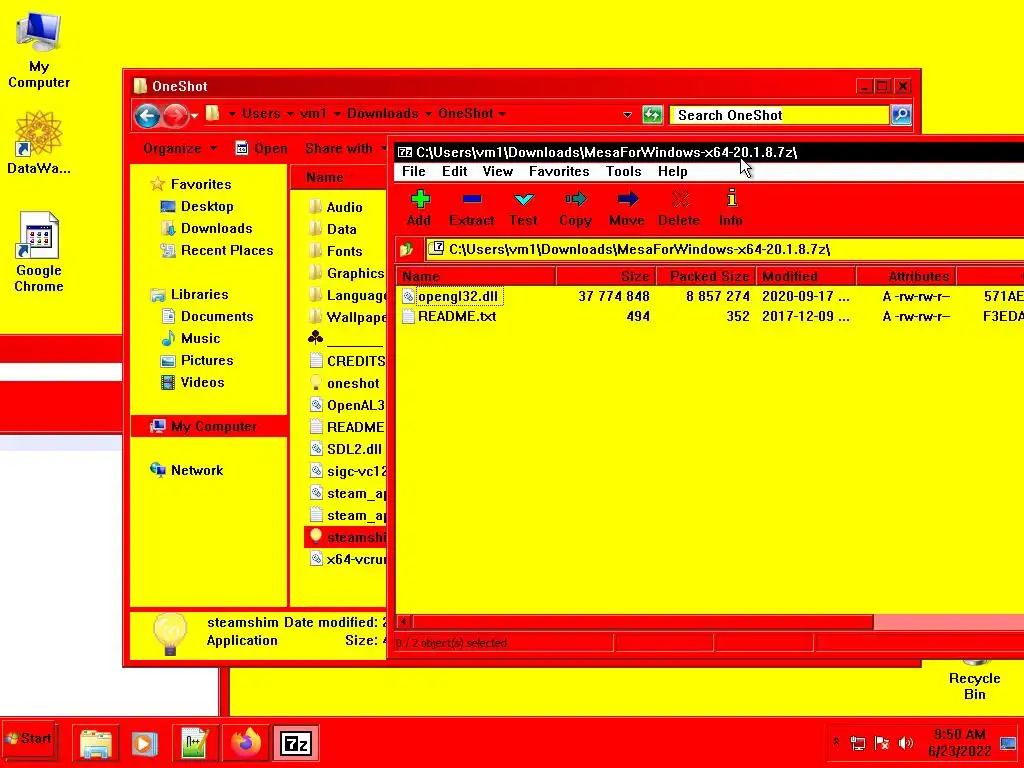Sort 7-Zip list by Name column
1024x768 pixels.
pyautogui.click(x=476, y=276)
